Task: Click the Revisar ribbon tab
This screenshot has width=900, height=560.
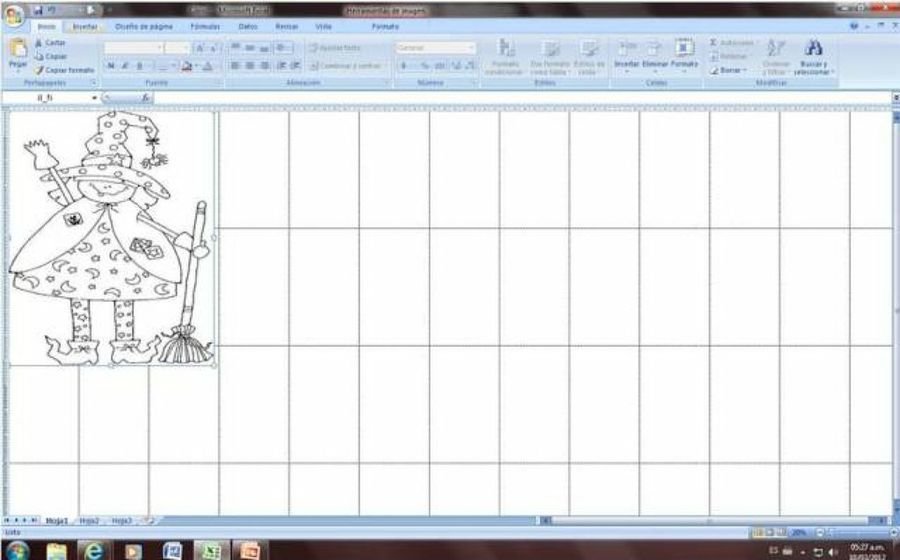Action: point(286,27)
